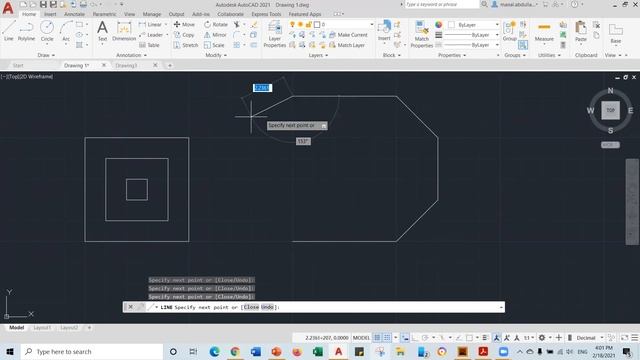Choose the Copy command
The width and height of the screenshot is (640, 360).
(184, 35)
